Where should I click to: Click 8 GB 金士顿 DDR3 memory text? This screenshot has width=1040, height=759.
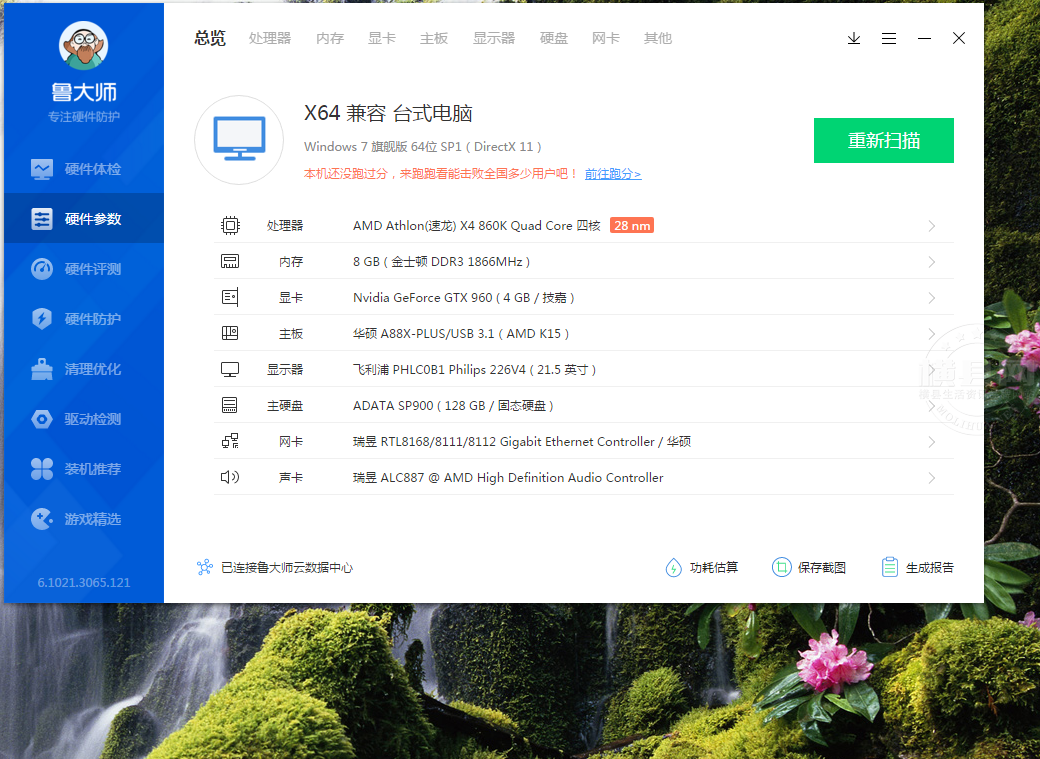(442, 261)
